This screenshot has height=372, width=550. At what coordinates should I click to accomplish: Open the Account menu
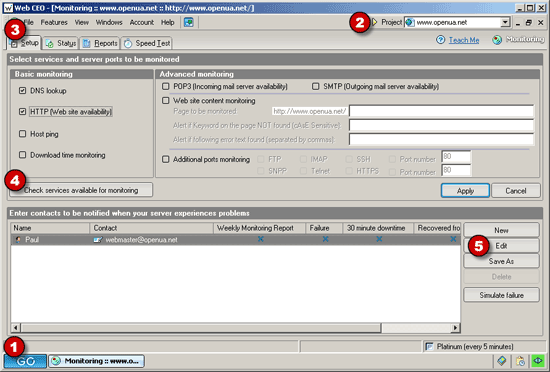click(x=142, y=22)
